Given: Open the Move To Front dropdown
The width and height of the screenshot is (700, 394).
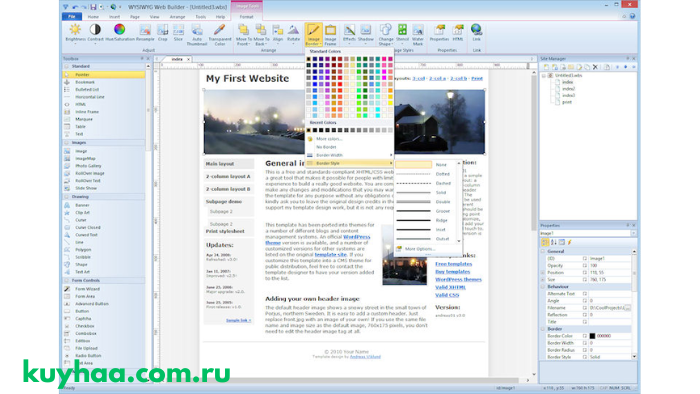Looking at the screenshot, I should coord(244,42).
